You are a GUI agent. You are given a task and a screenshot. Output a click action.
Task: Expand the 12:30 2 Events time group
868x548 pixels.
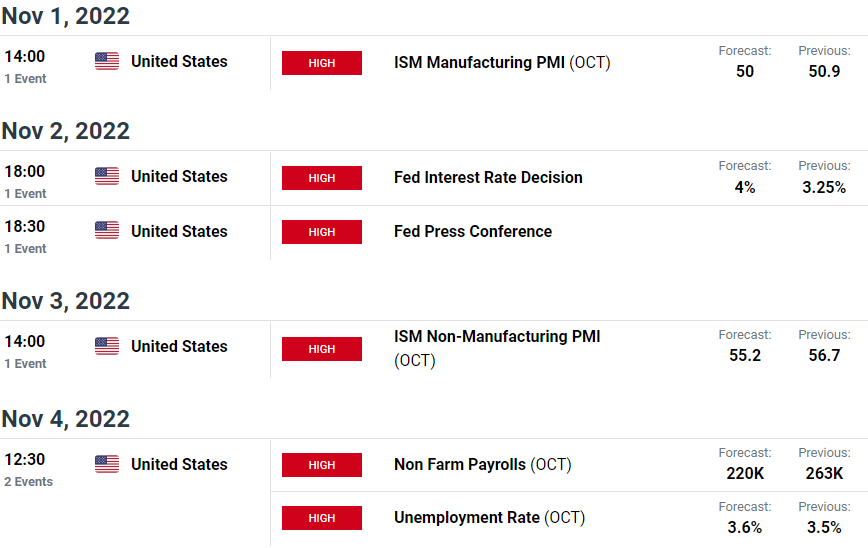pos(28,470)
